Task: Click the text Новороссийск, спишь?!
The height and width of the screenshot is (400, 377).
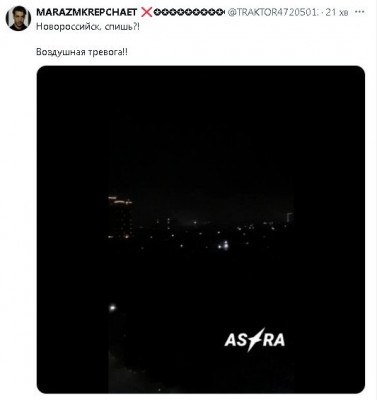Action: [x=88, y=27]
